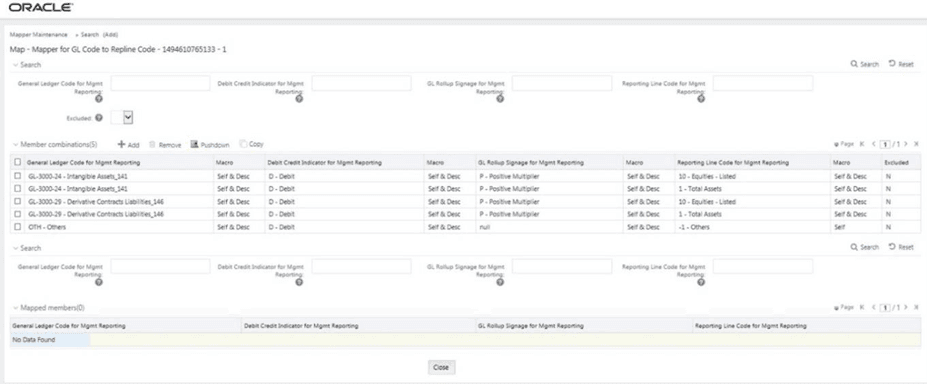927x384 pixels.
Task: Go to first page of Mapped members
Action: click(x=862, y=307)
